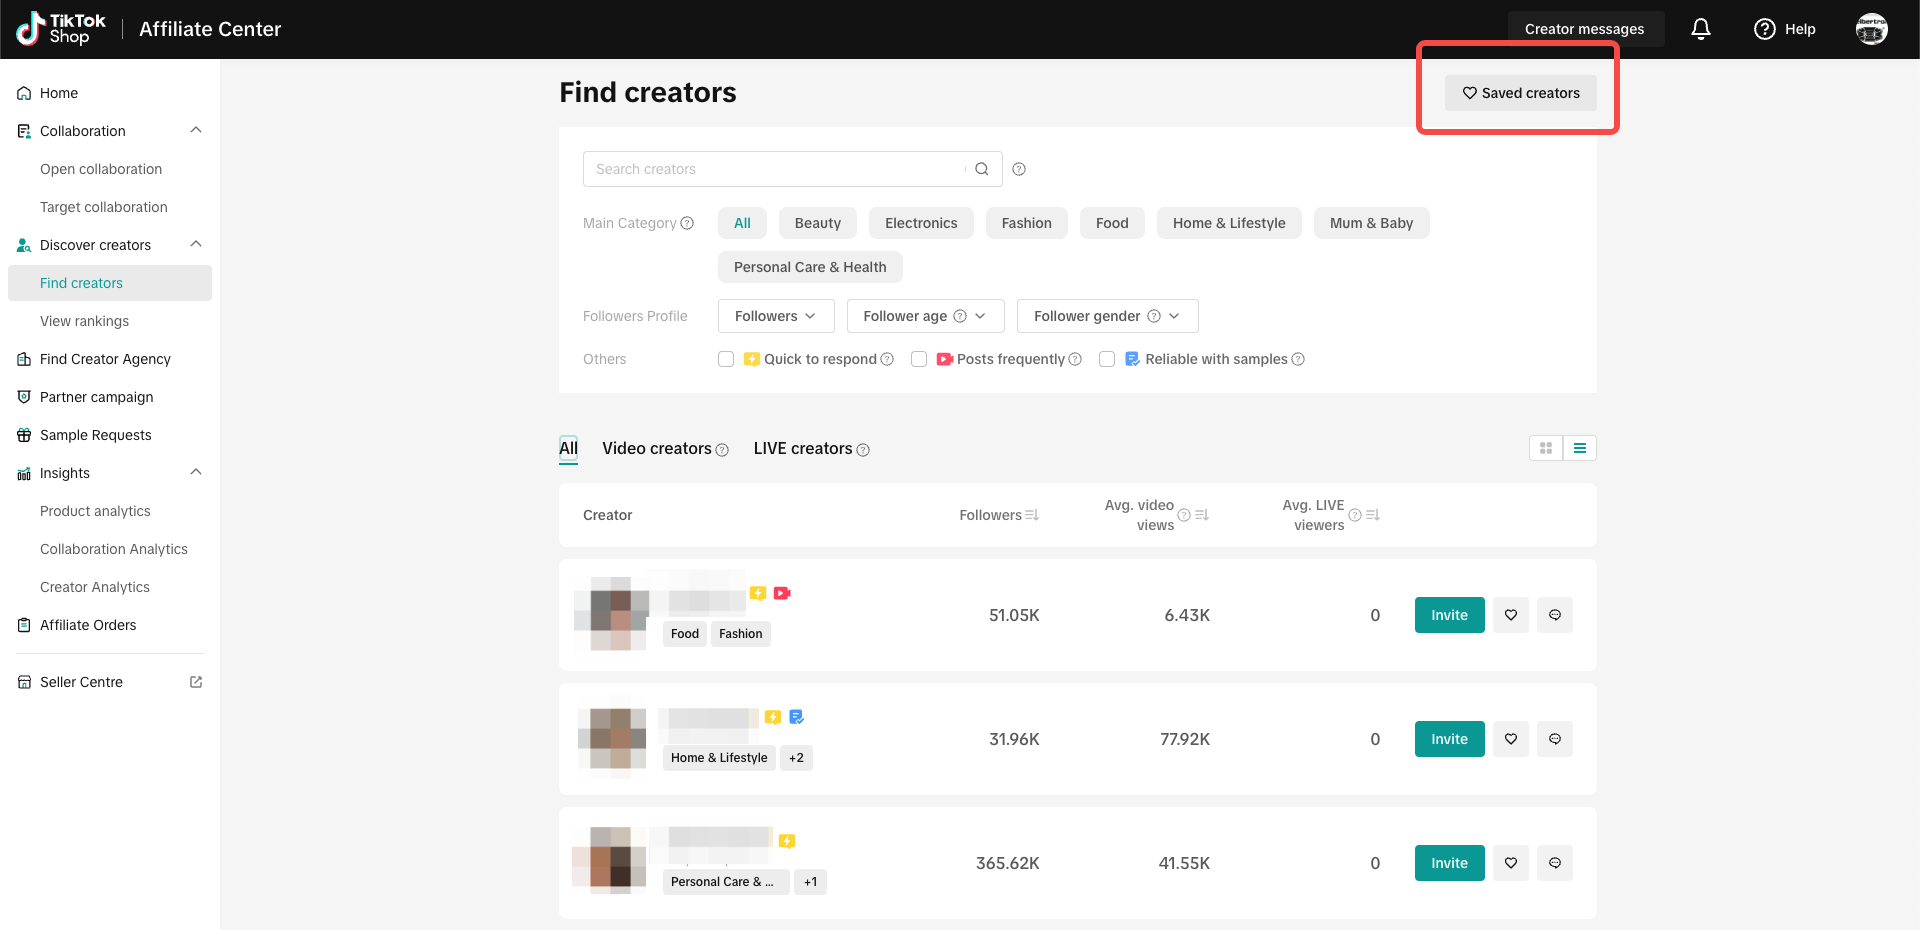Enable the Quick to respond filter
The image size is (1920, 930).
[726, 359]
